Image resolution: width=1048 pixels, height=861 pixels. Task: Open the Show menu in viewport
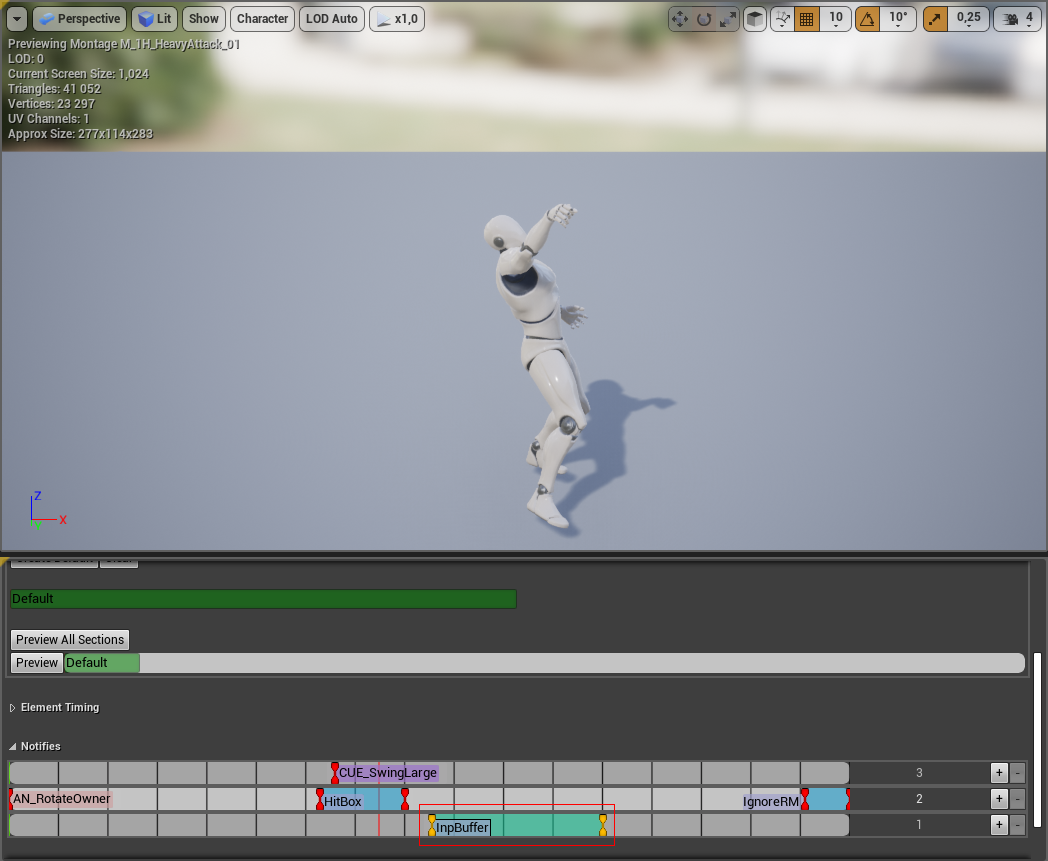point(203,19)
